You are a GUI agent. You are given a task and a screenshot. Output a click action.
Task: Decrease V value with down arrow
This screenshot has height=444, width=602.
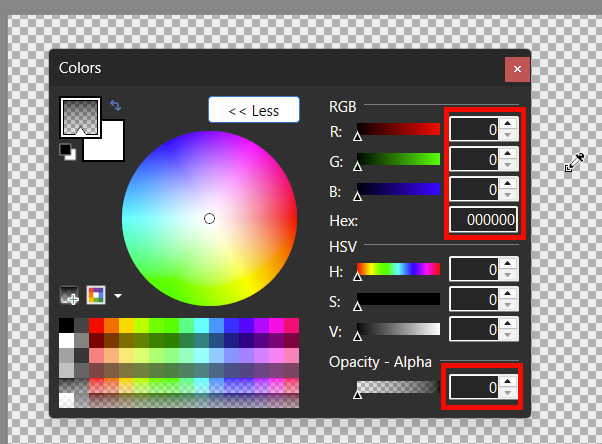pos(508,335)
